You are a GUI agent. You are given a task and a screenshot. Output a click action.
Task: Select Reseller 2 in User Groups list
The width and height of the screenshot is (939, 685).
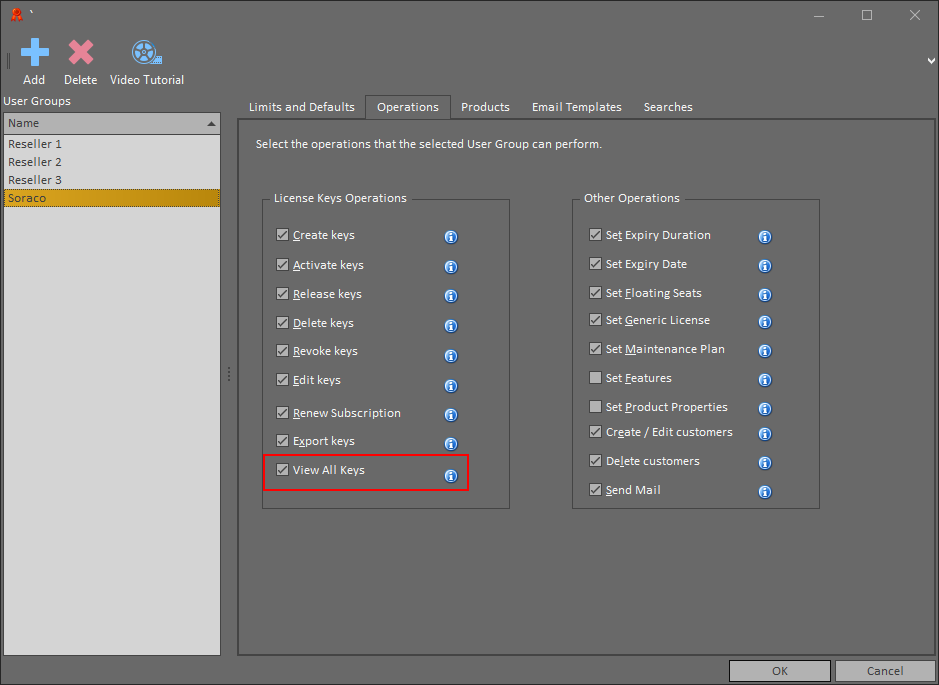coord(112,162)
